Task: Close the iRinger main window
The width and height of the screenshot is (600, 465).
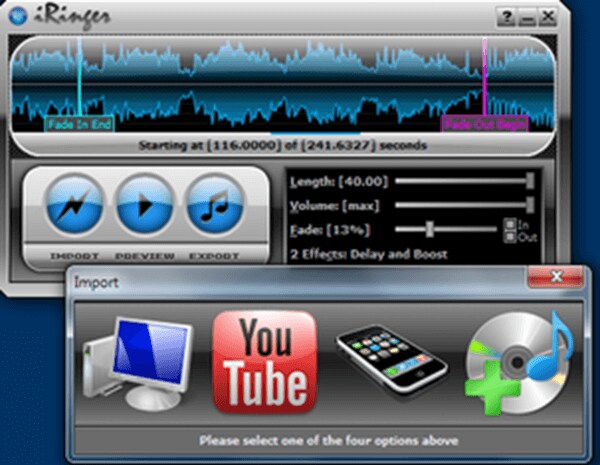Action: (548, 17)
